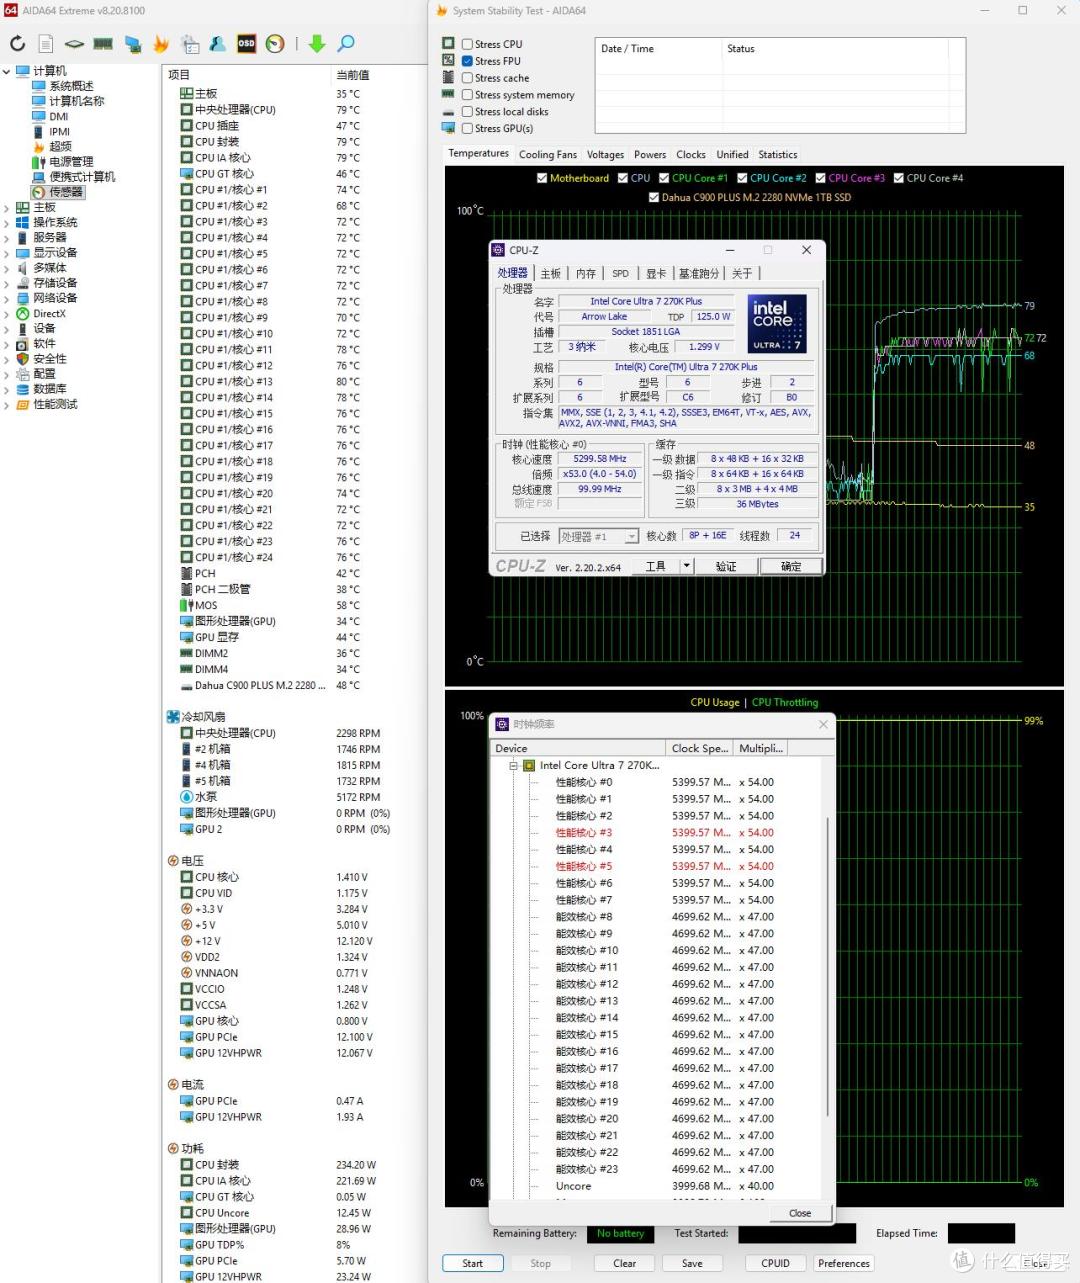Open the 基准跑分 tab in CPU-Z
Screen dimensions: 1080x1283
(x=699, y=273)
